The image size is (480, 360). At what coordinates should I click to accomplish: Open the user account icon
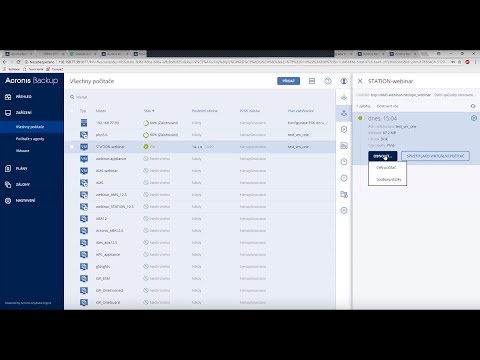(x=344, y=81)
